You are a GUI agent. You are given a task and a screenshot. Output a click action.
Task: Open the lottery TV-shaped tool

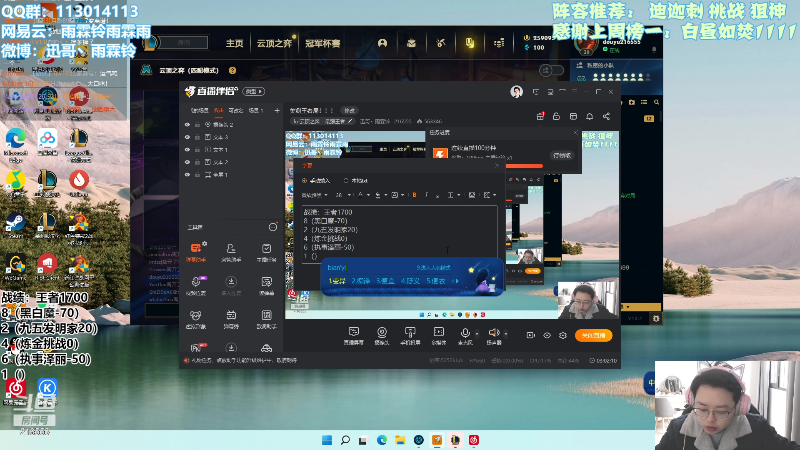[x=231, y=319]
